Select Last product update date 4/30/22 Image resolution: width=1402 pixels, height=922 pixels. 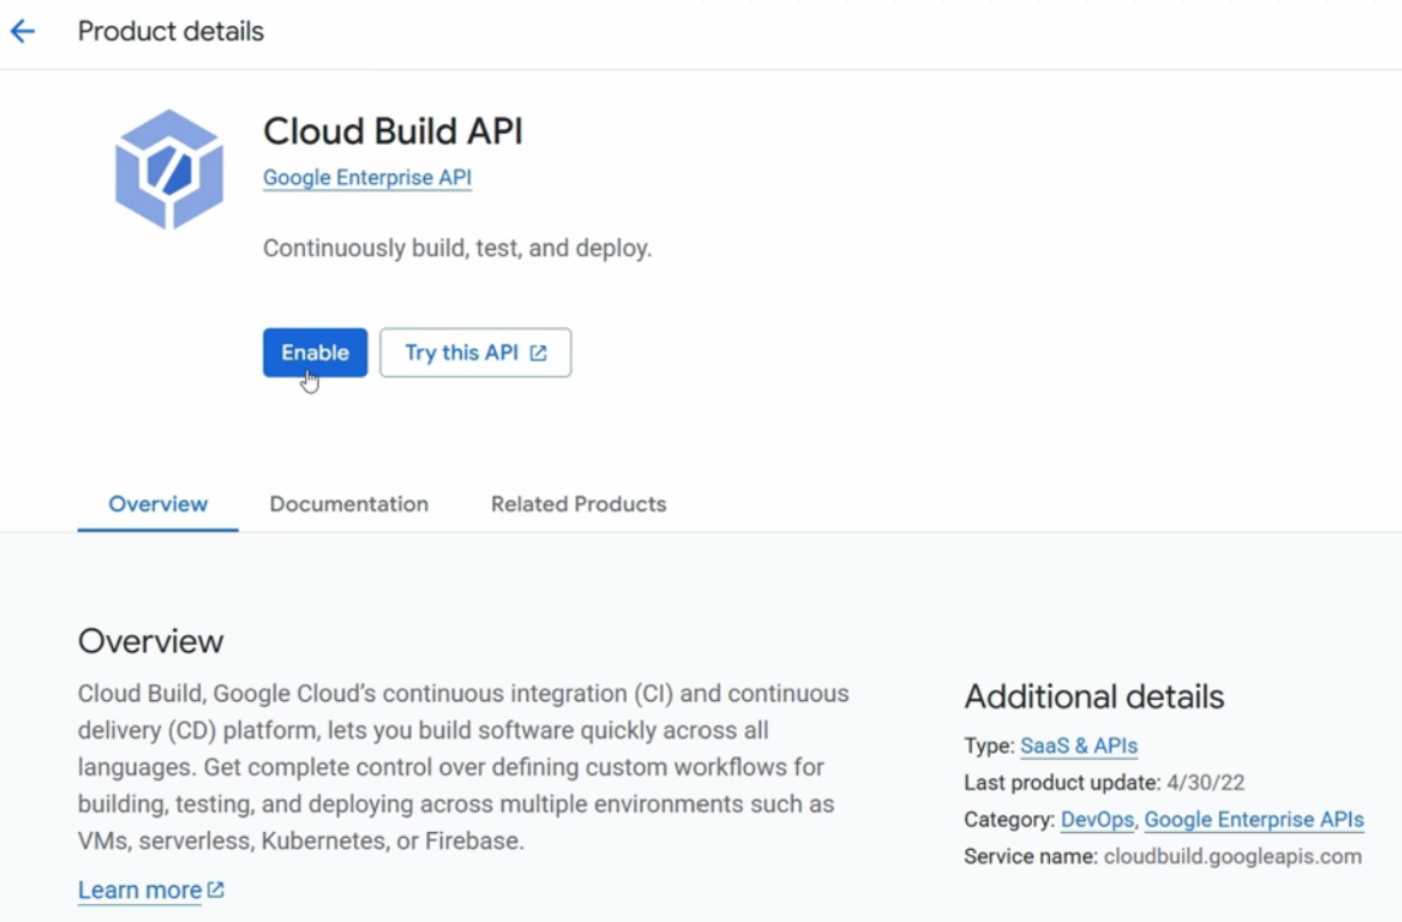click(x=1206, y=783)
